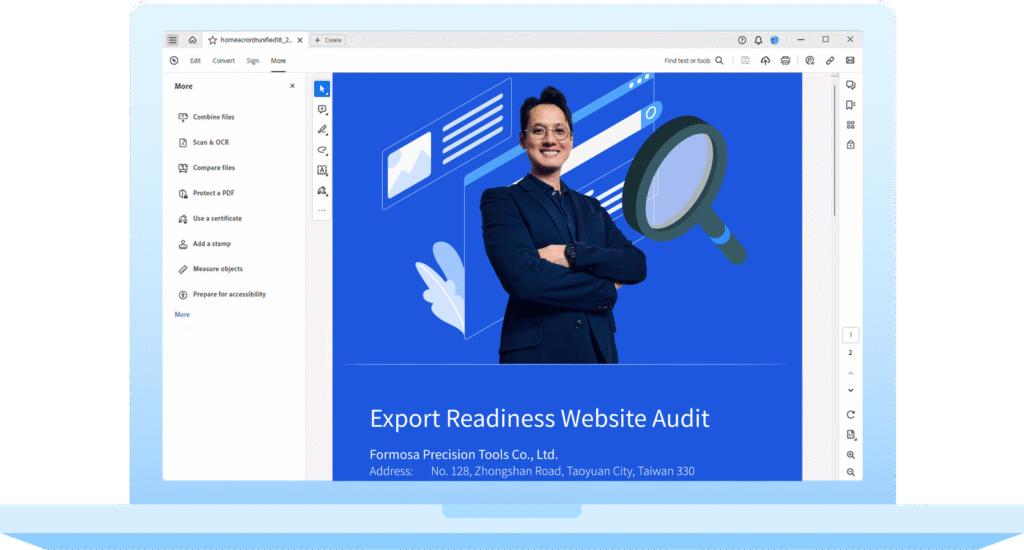The image size is (1024, 550).
Task: Go to next page with down chevron
Action: [850, 390]
